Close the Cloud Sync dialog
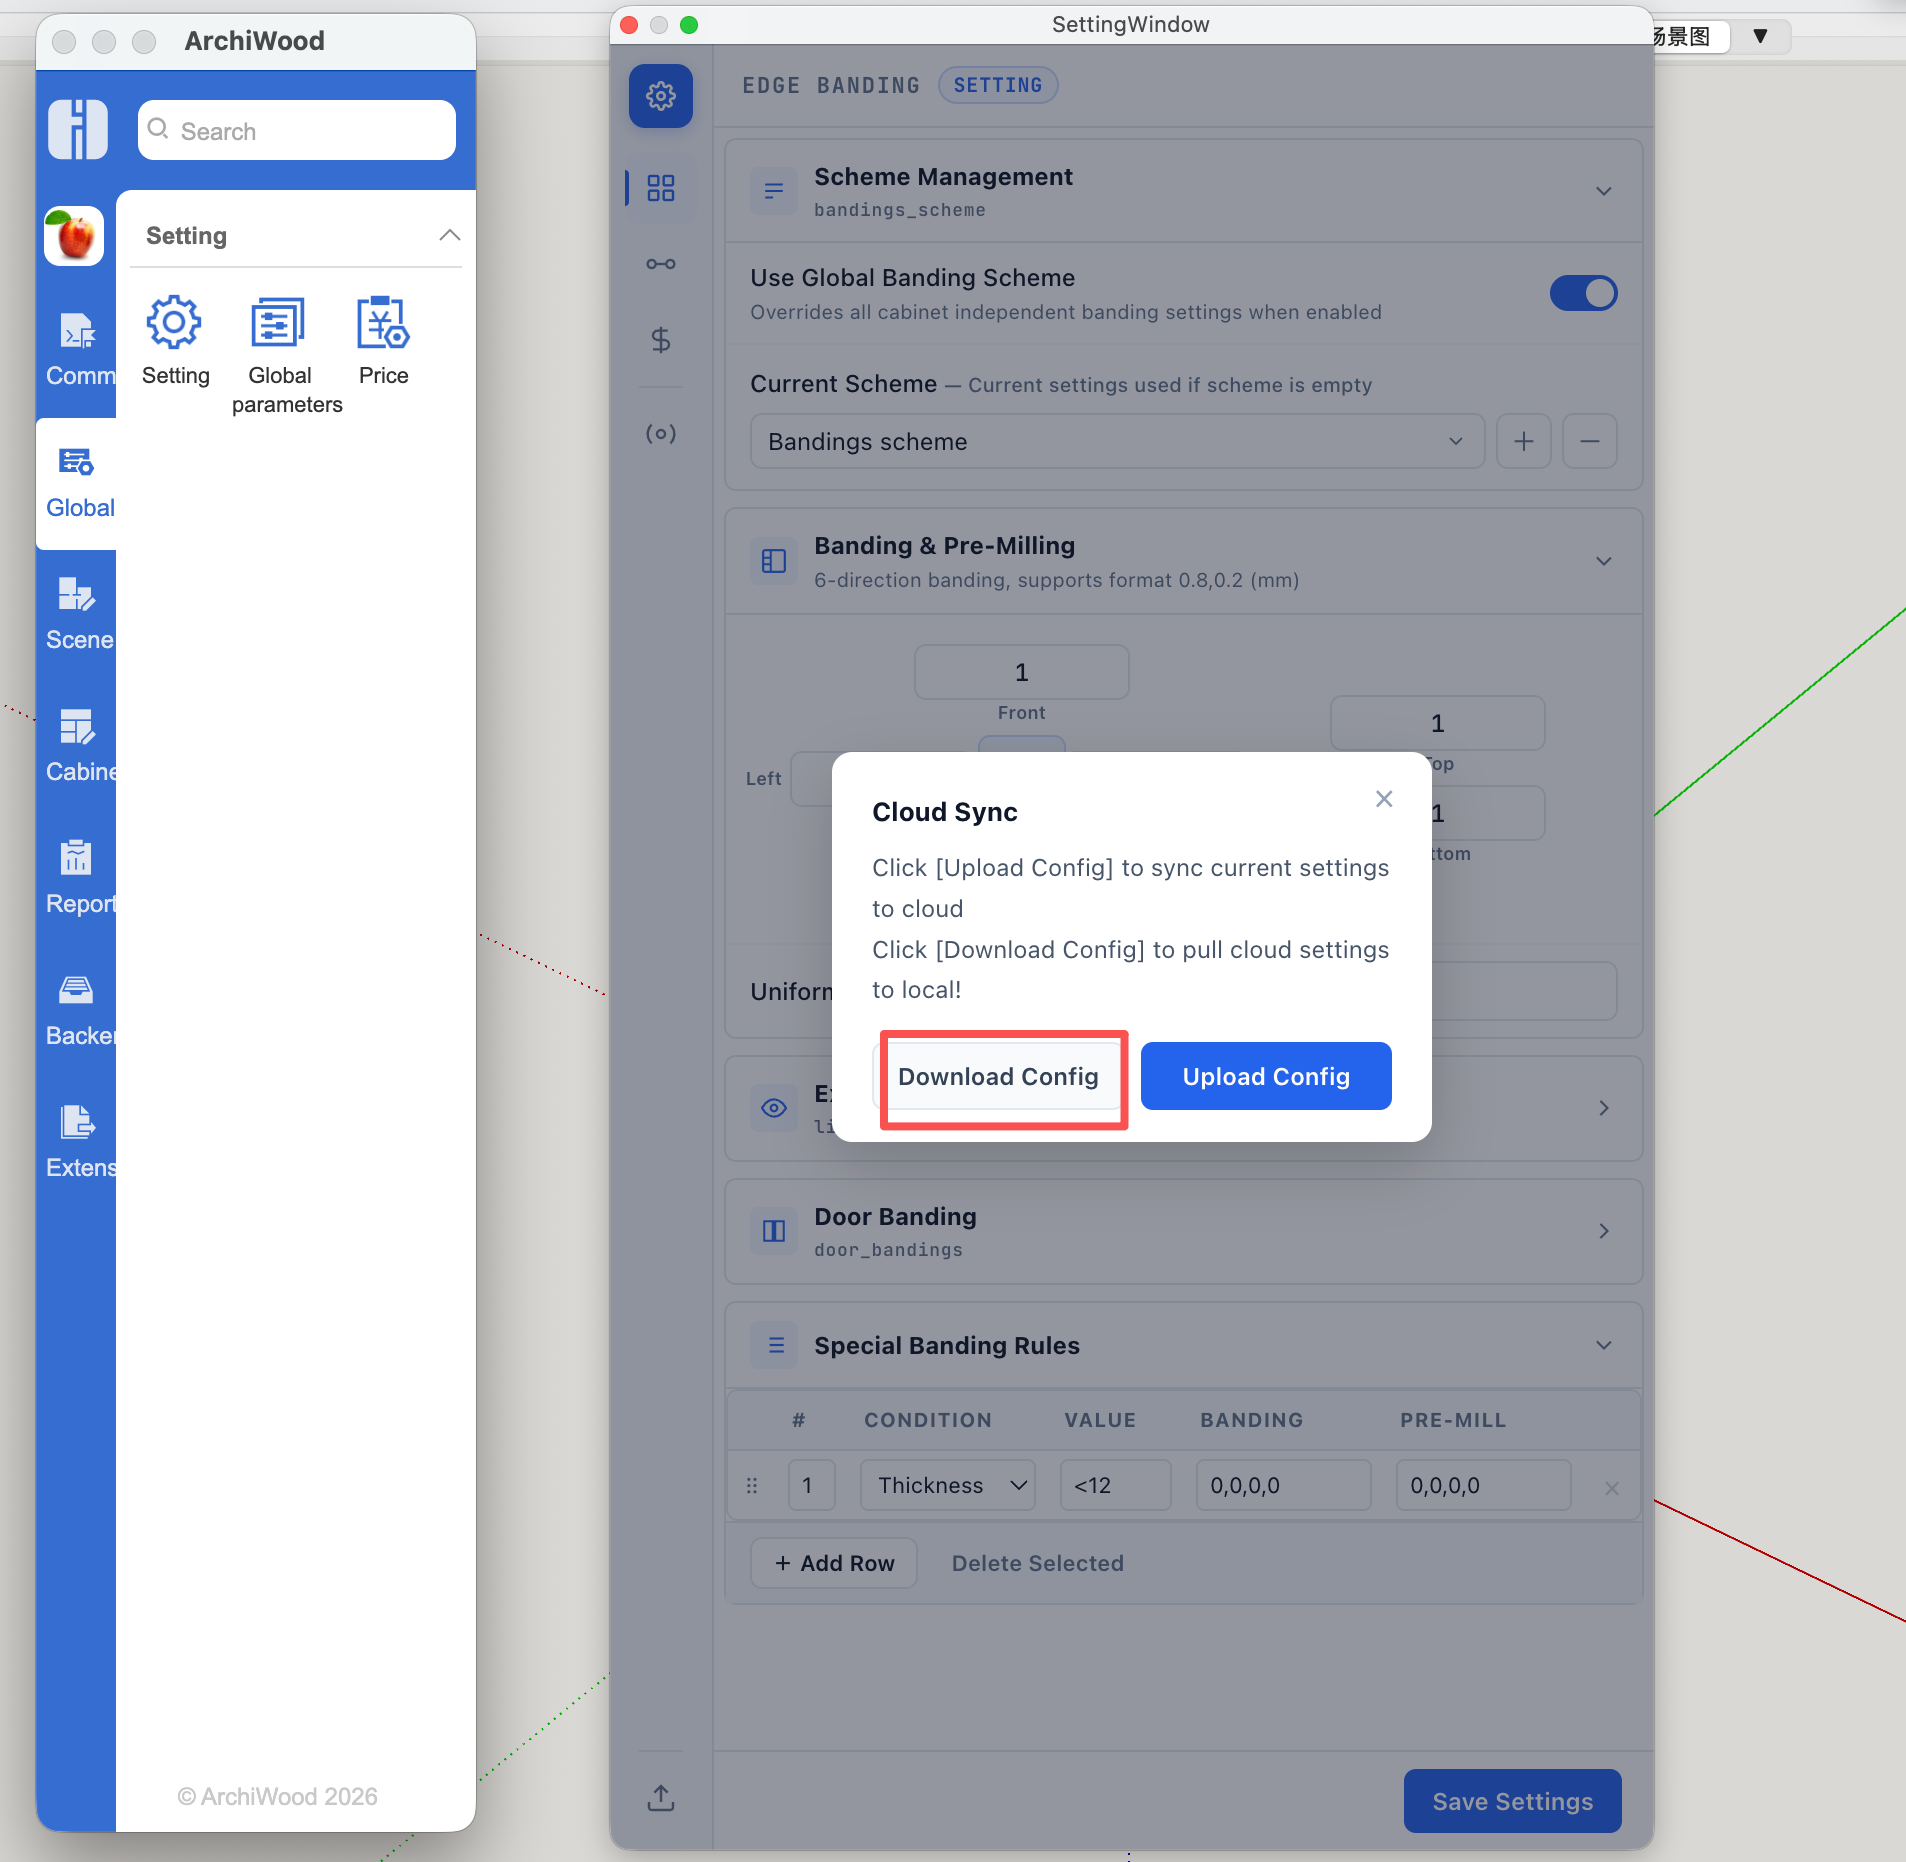 [1384, 798]
